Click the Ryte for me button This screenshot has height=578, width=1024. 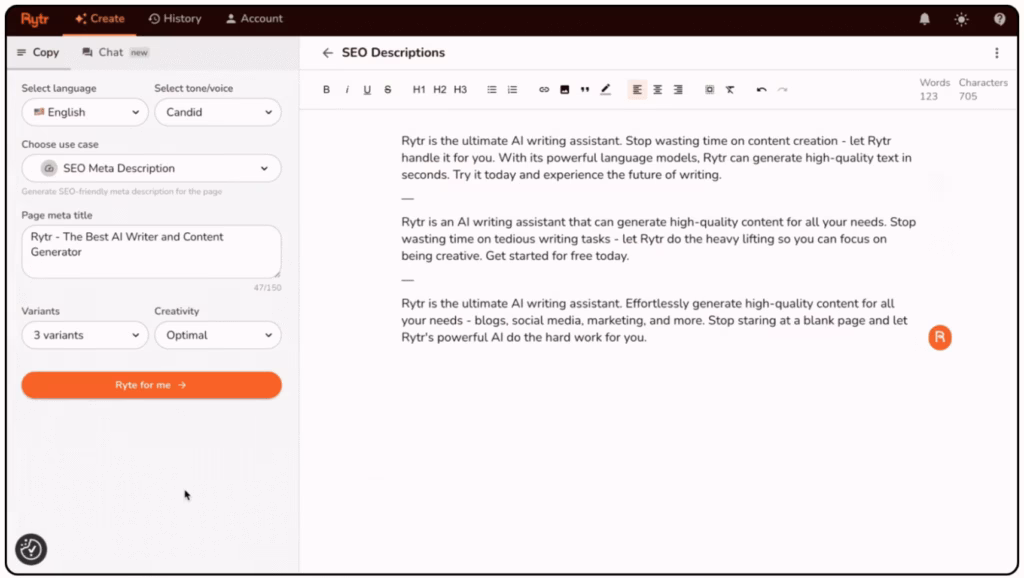click(151, 385)
